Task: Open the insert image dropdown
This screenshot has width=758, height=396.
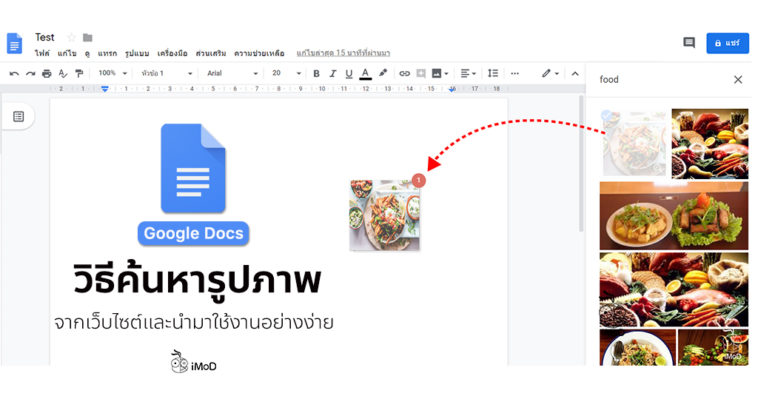Action: (440, 73)
